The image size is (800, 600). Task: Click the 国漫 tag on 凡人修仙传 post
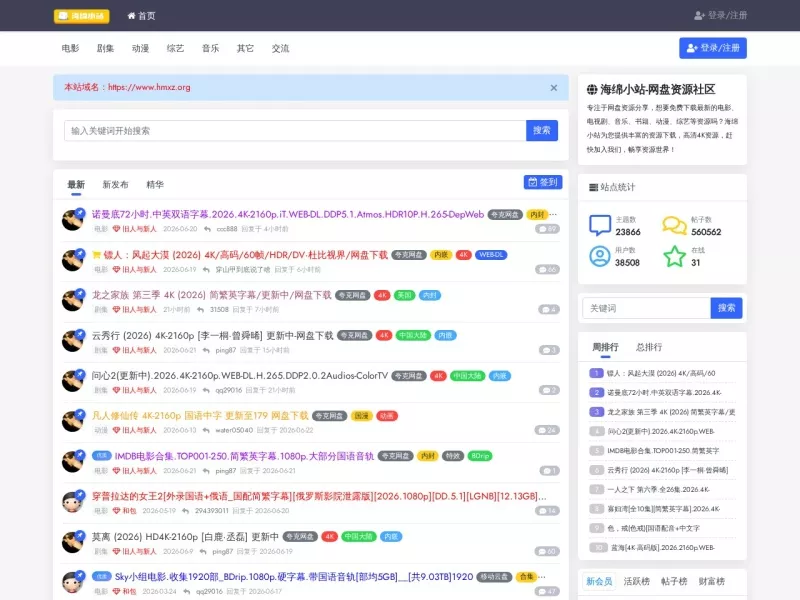click(361, 416)
